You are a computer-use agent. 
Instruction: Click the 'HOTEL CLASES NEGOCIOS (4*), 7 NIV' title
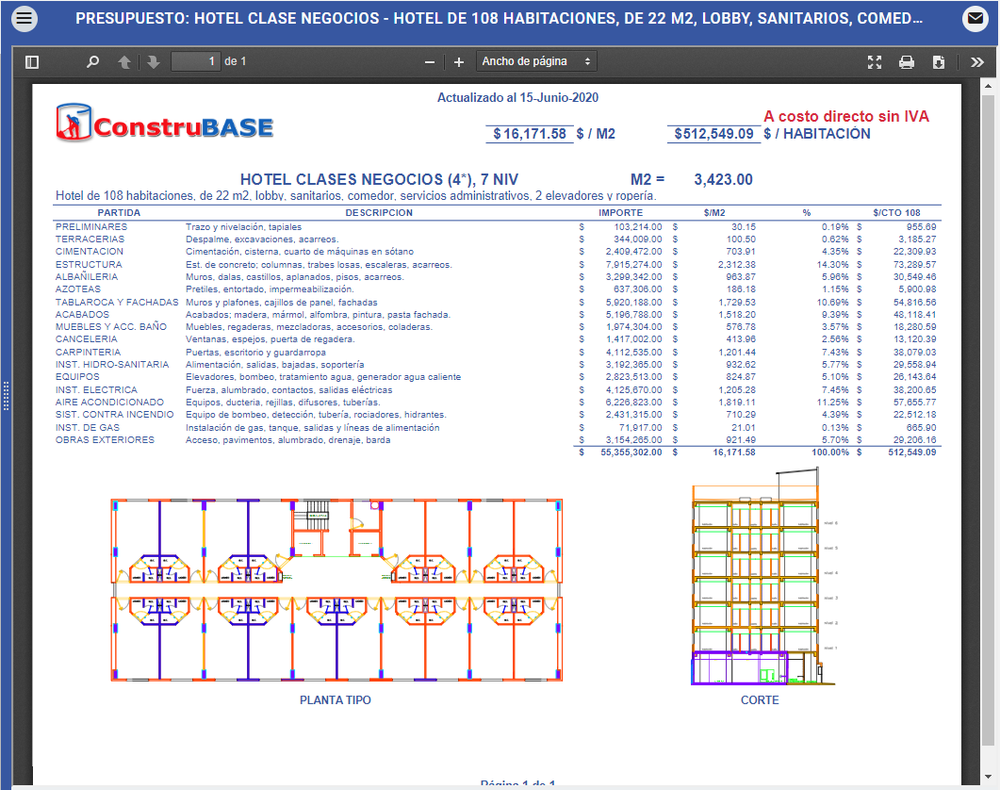coord(379,180)
